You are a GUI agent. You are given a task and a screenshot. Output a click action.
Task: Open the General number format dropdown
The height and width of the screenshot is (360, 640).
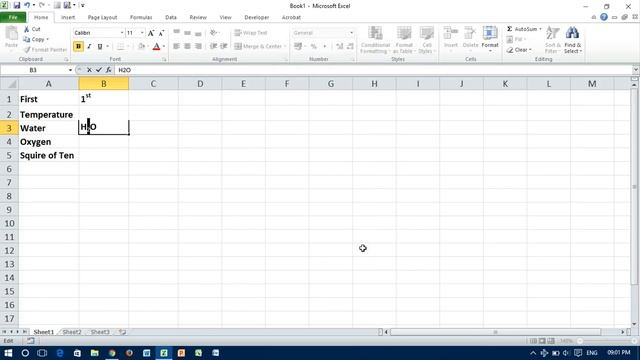pos(351,33)
